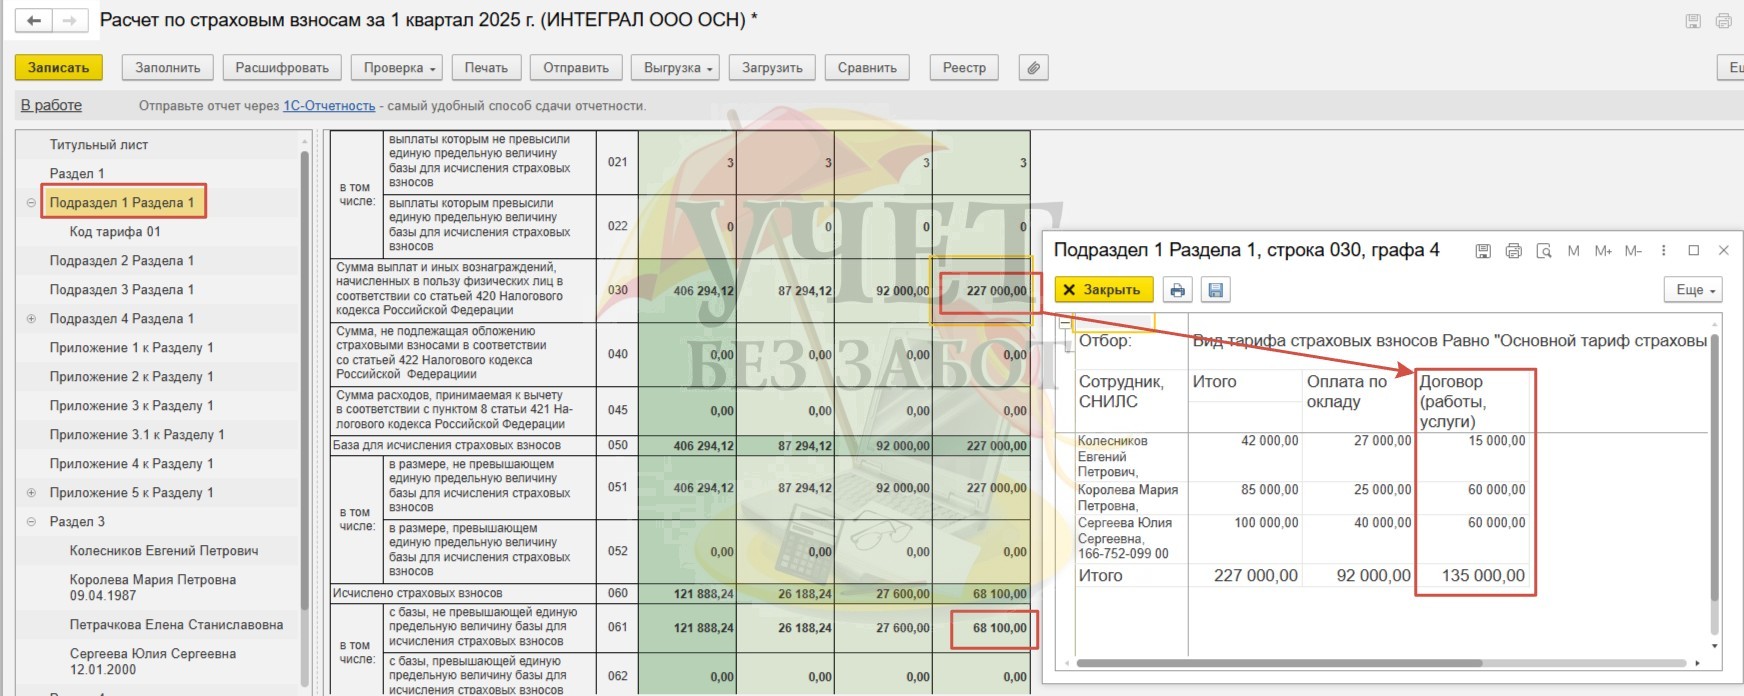
Task: Select the 227 000,00 cell in row 030
Action: point(981,291)
